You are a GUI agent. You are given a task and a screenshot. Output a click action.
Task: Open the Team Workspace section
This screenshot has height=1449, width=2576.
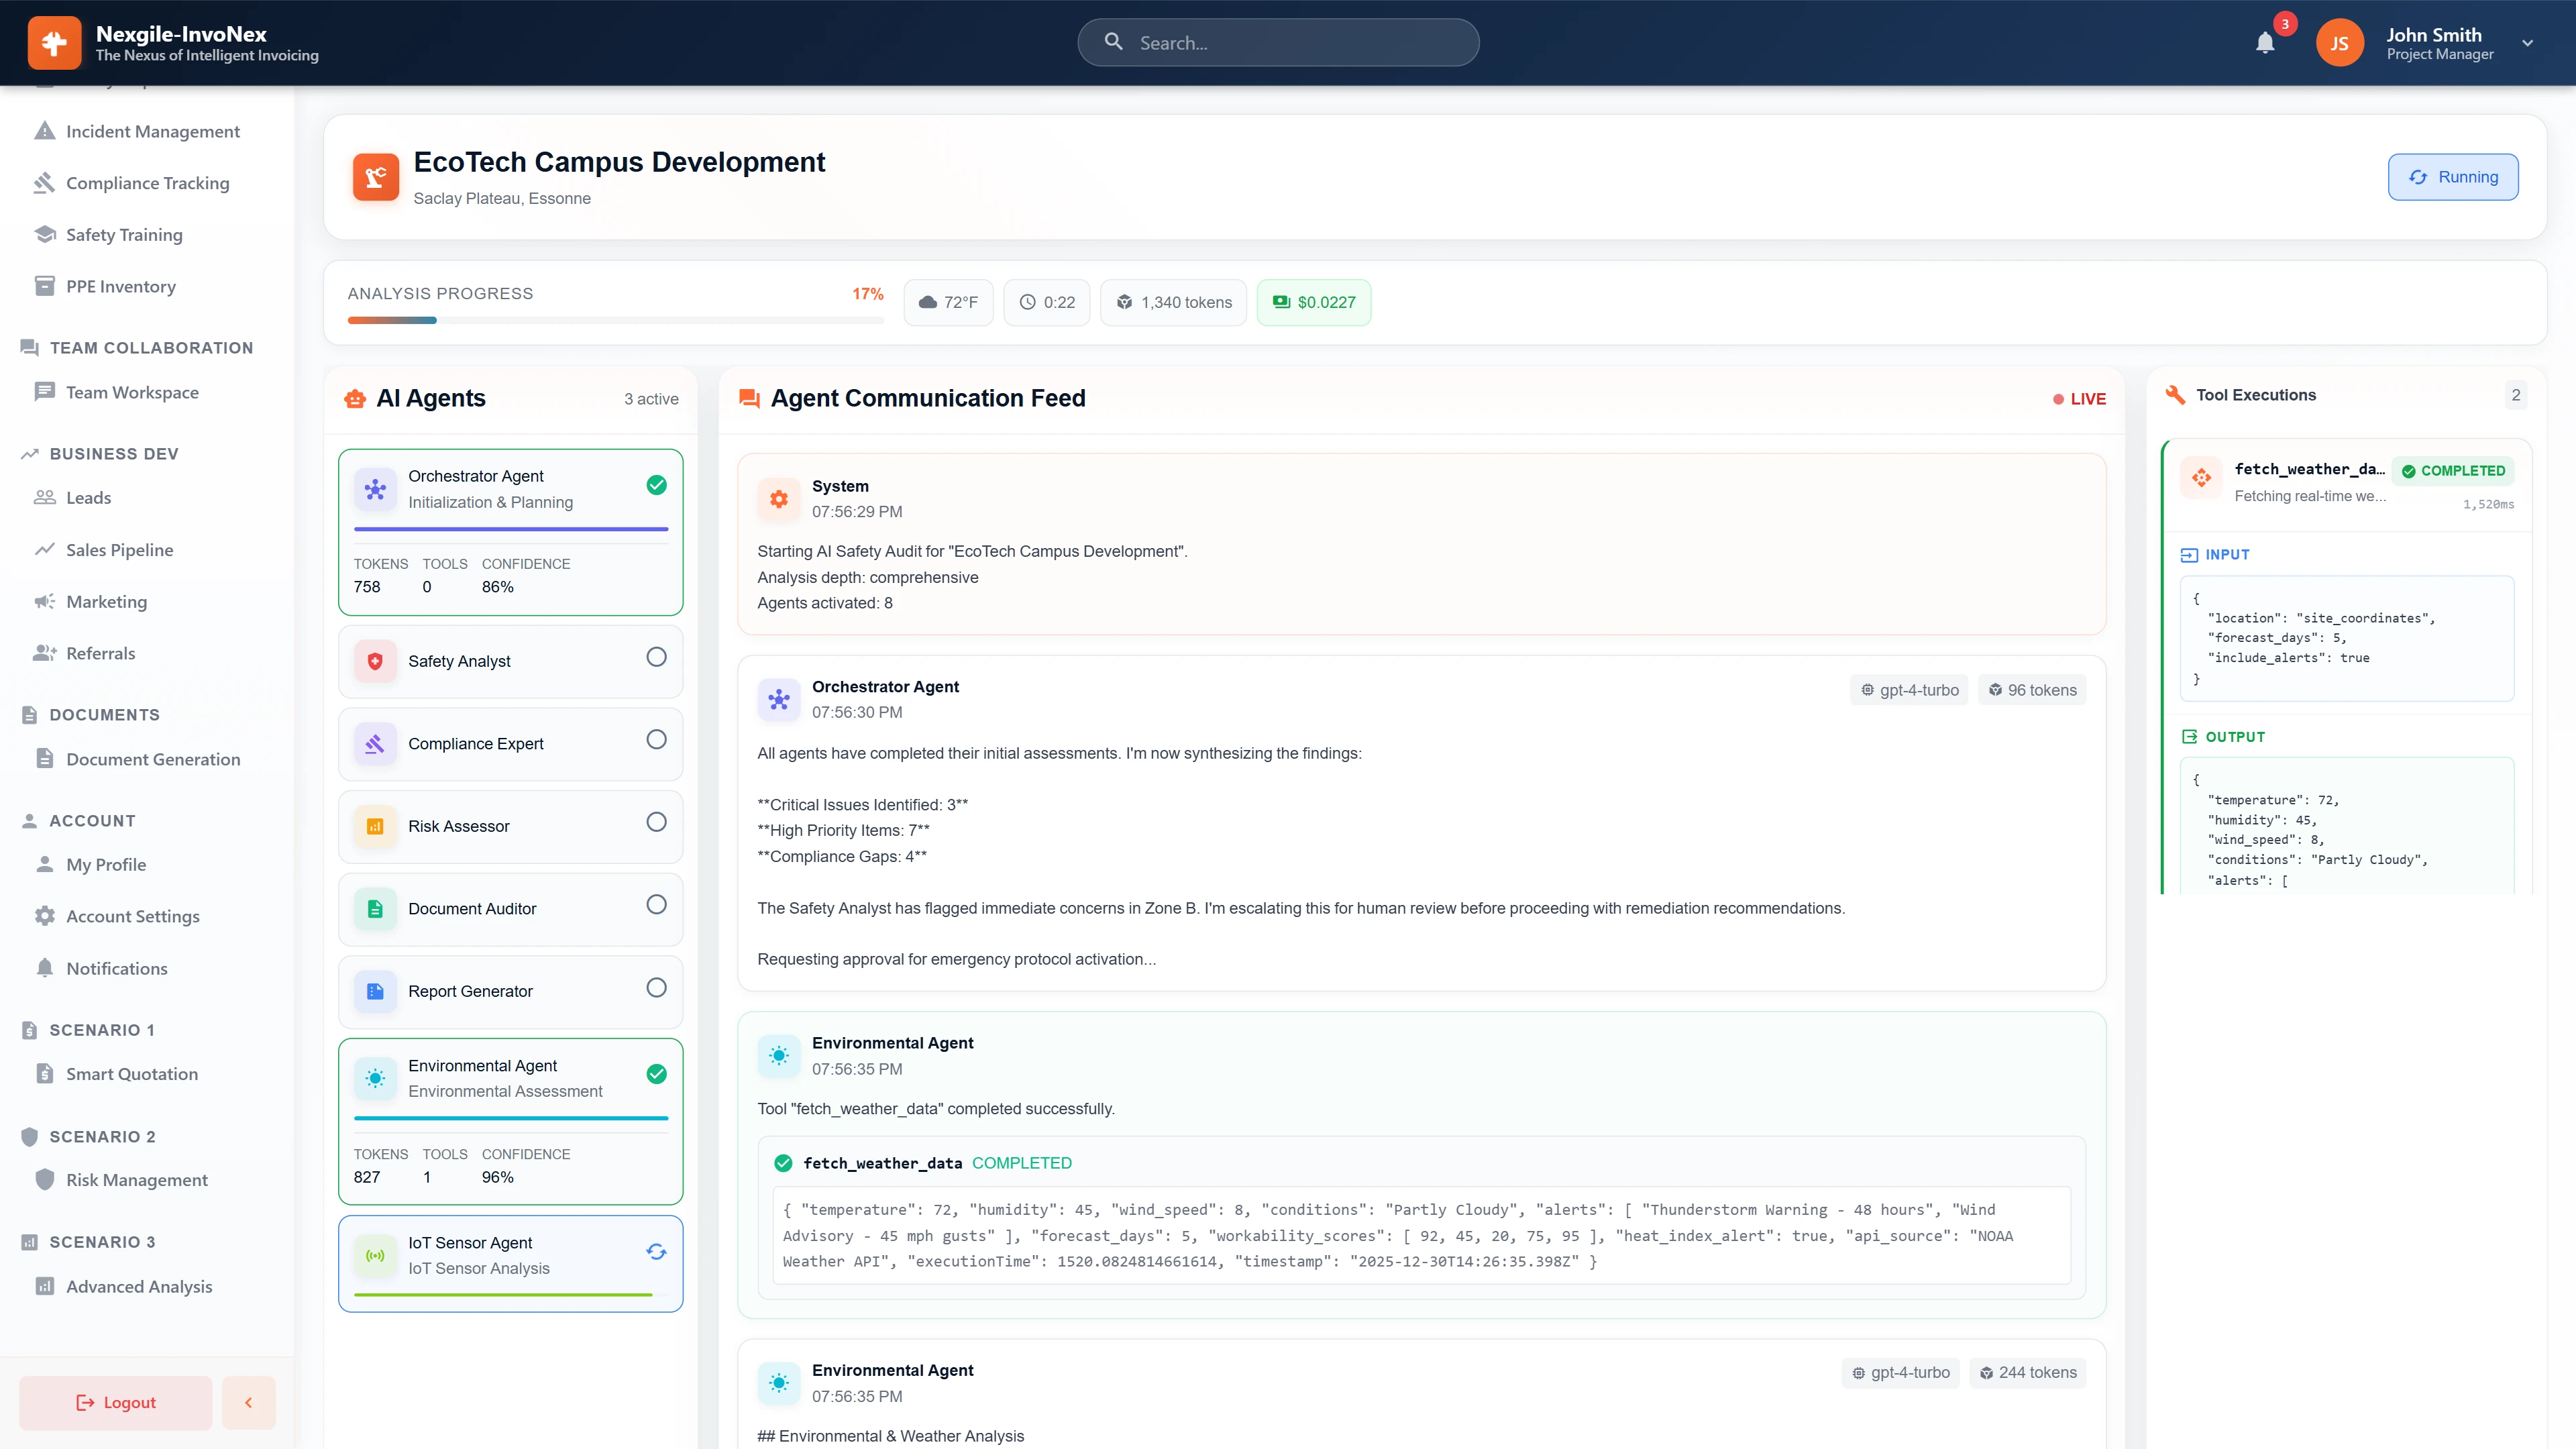pos(132,392)
